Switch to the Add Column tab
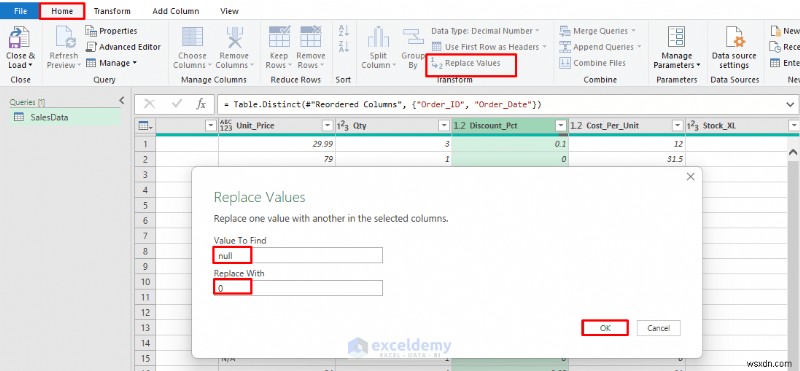Screen dimensions: 800x371 pos(176,11)
